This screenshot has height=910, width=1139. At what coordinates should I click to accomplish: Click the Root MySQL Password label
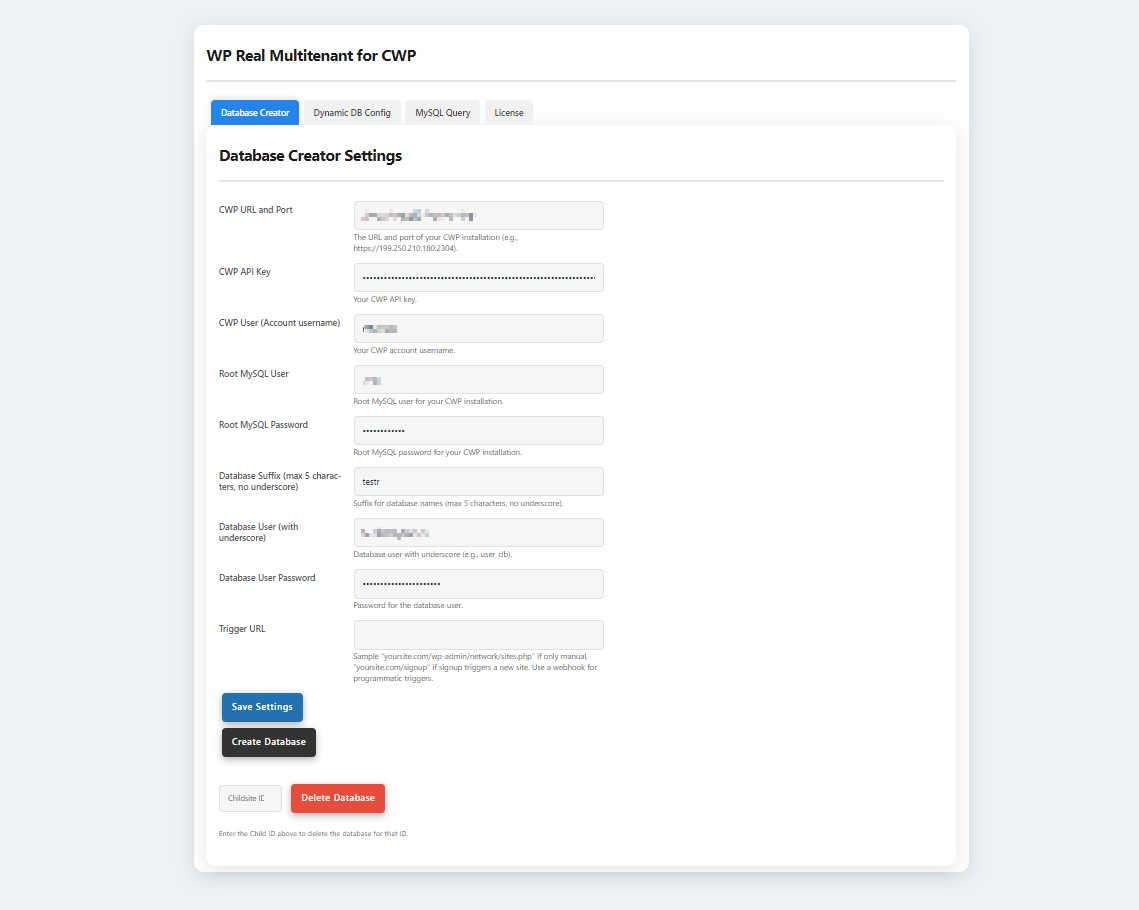click(x=263, y=425)
